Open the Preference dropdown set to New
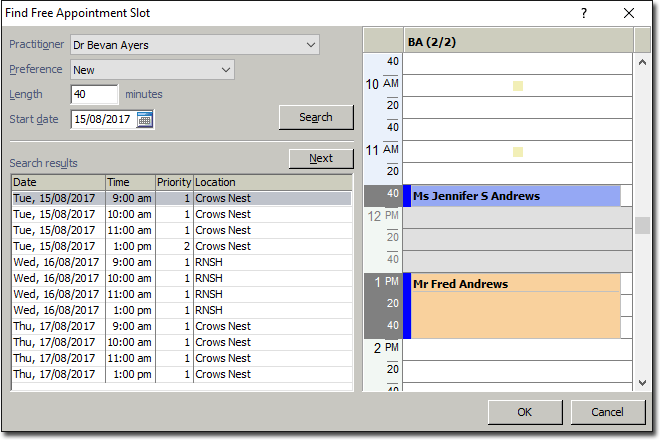 coord(152,69)
